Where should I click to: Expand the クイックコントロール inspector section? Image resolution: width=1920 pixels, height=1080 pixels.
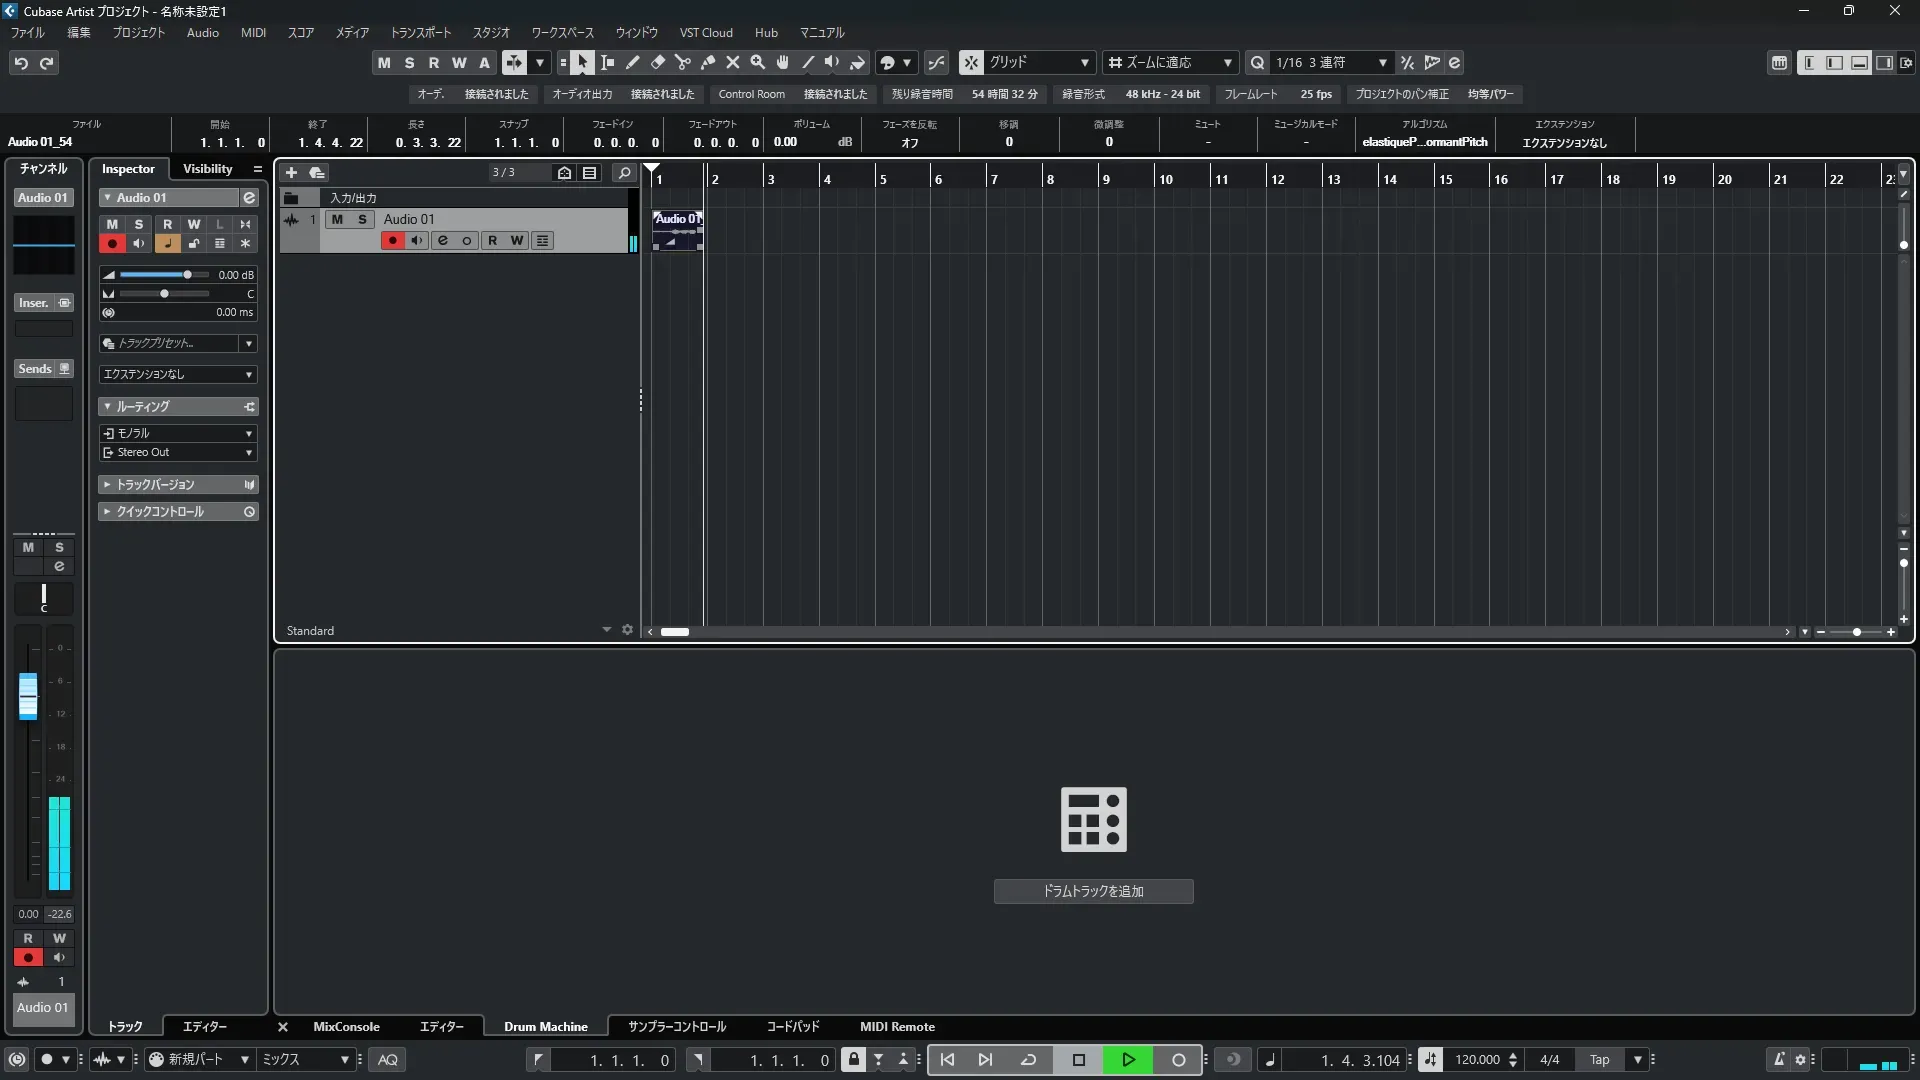coord(160,511)
